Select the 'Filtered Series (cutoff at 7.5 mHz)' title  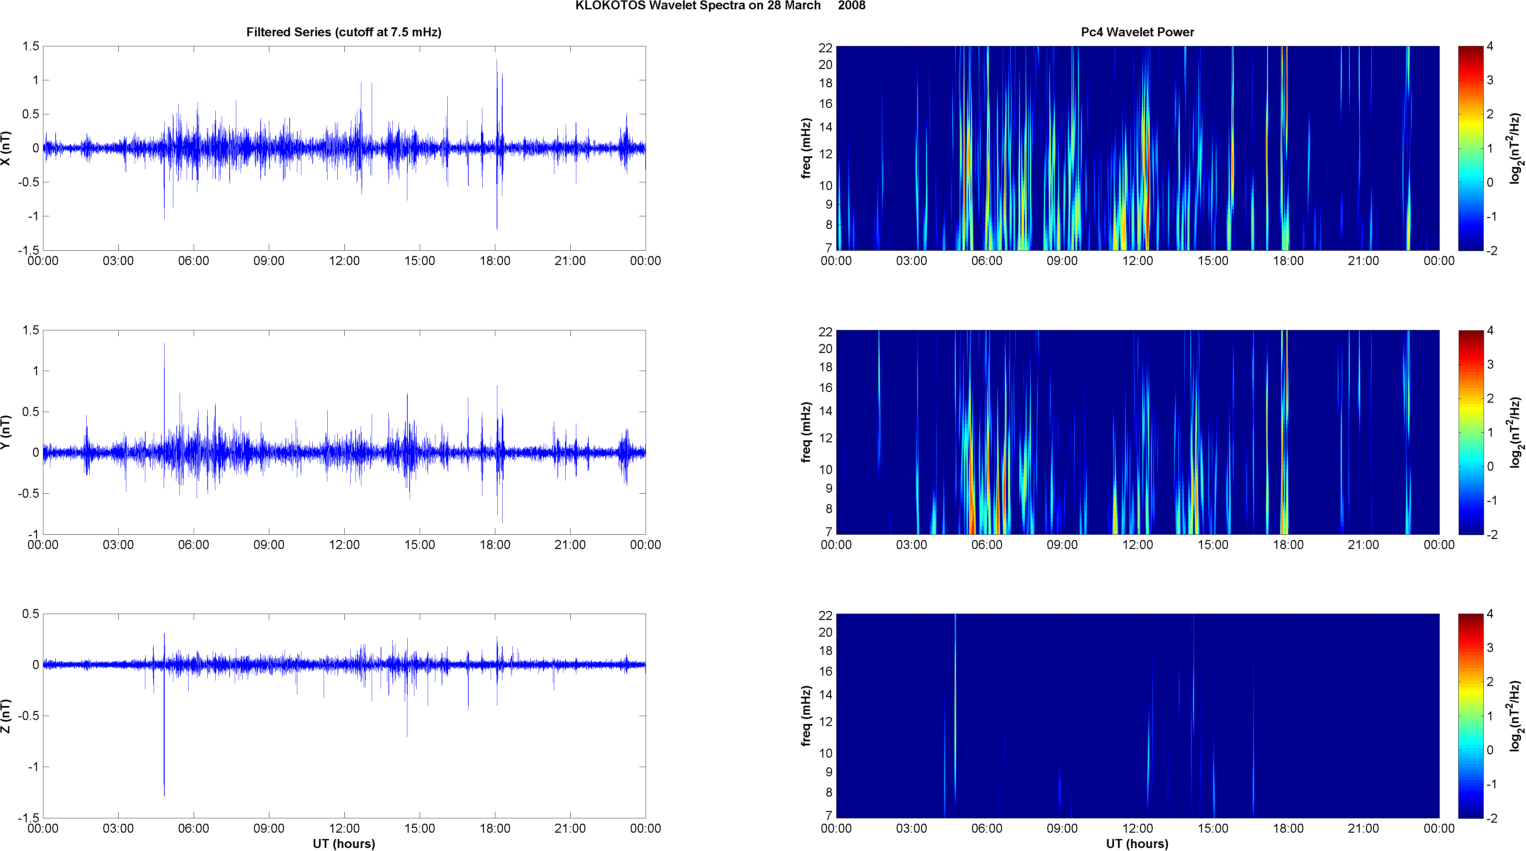tap(344, 32)
